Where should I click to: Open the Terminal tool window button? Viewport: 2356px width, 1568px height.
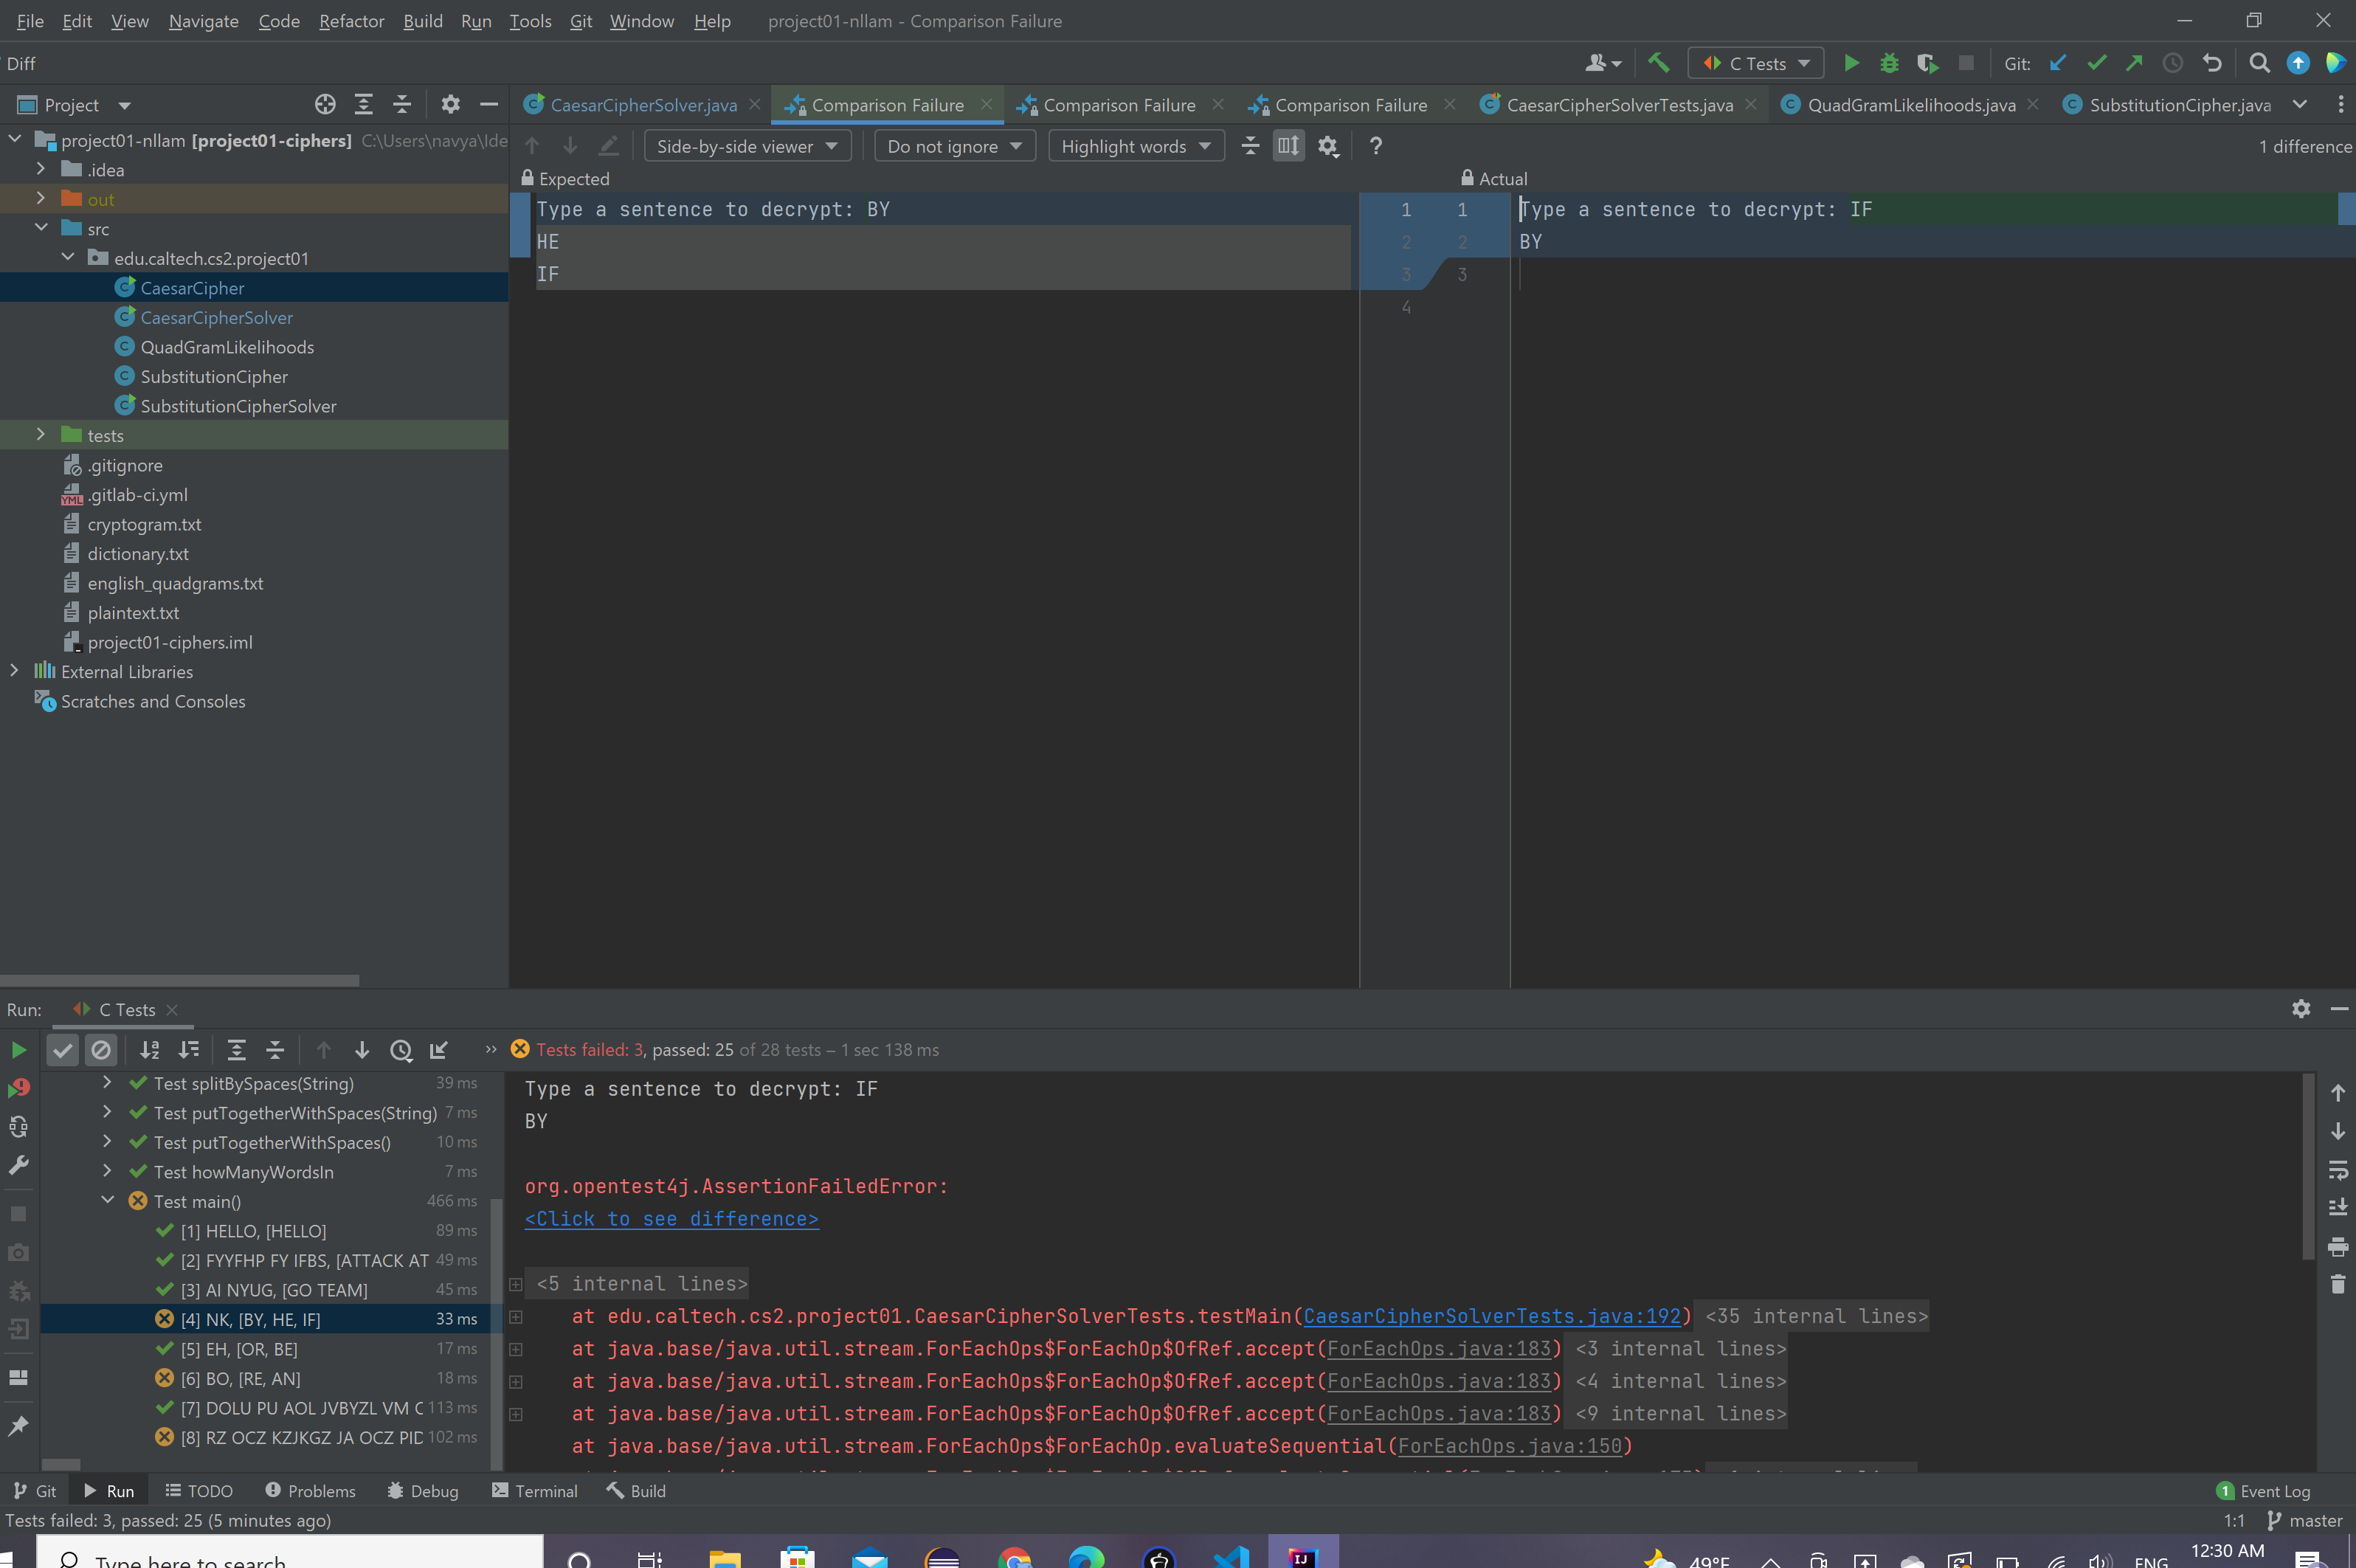tap(535, 1491)
